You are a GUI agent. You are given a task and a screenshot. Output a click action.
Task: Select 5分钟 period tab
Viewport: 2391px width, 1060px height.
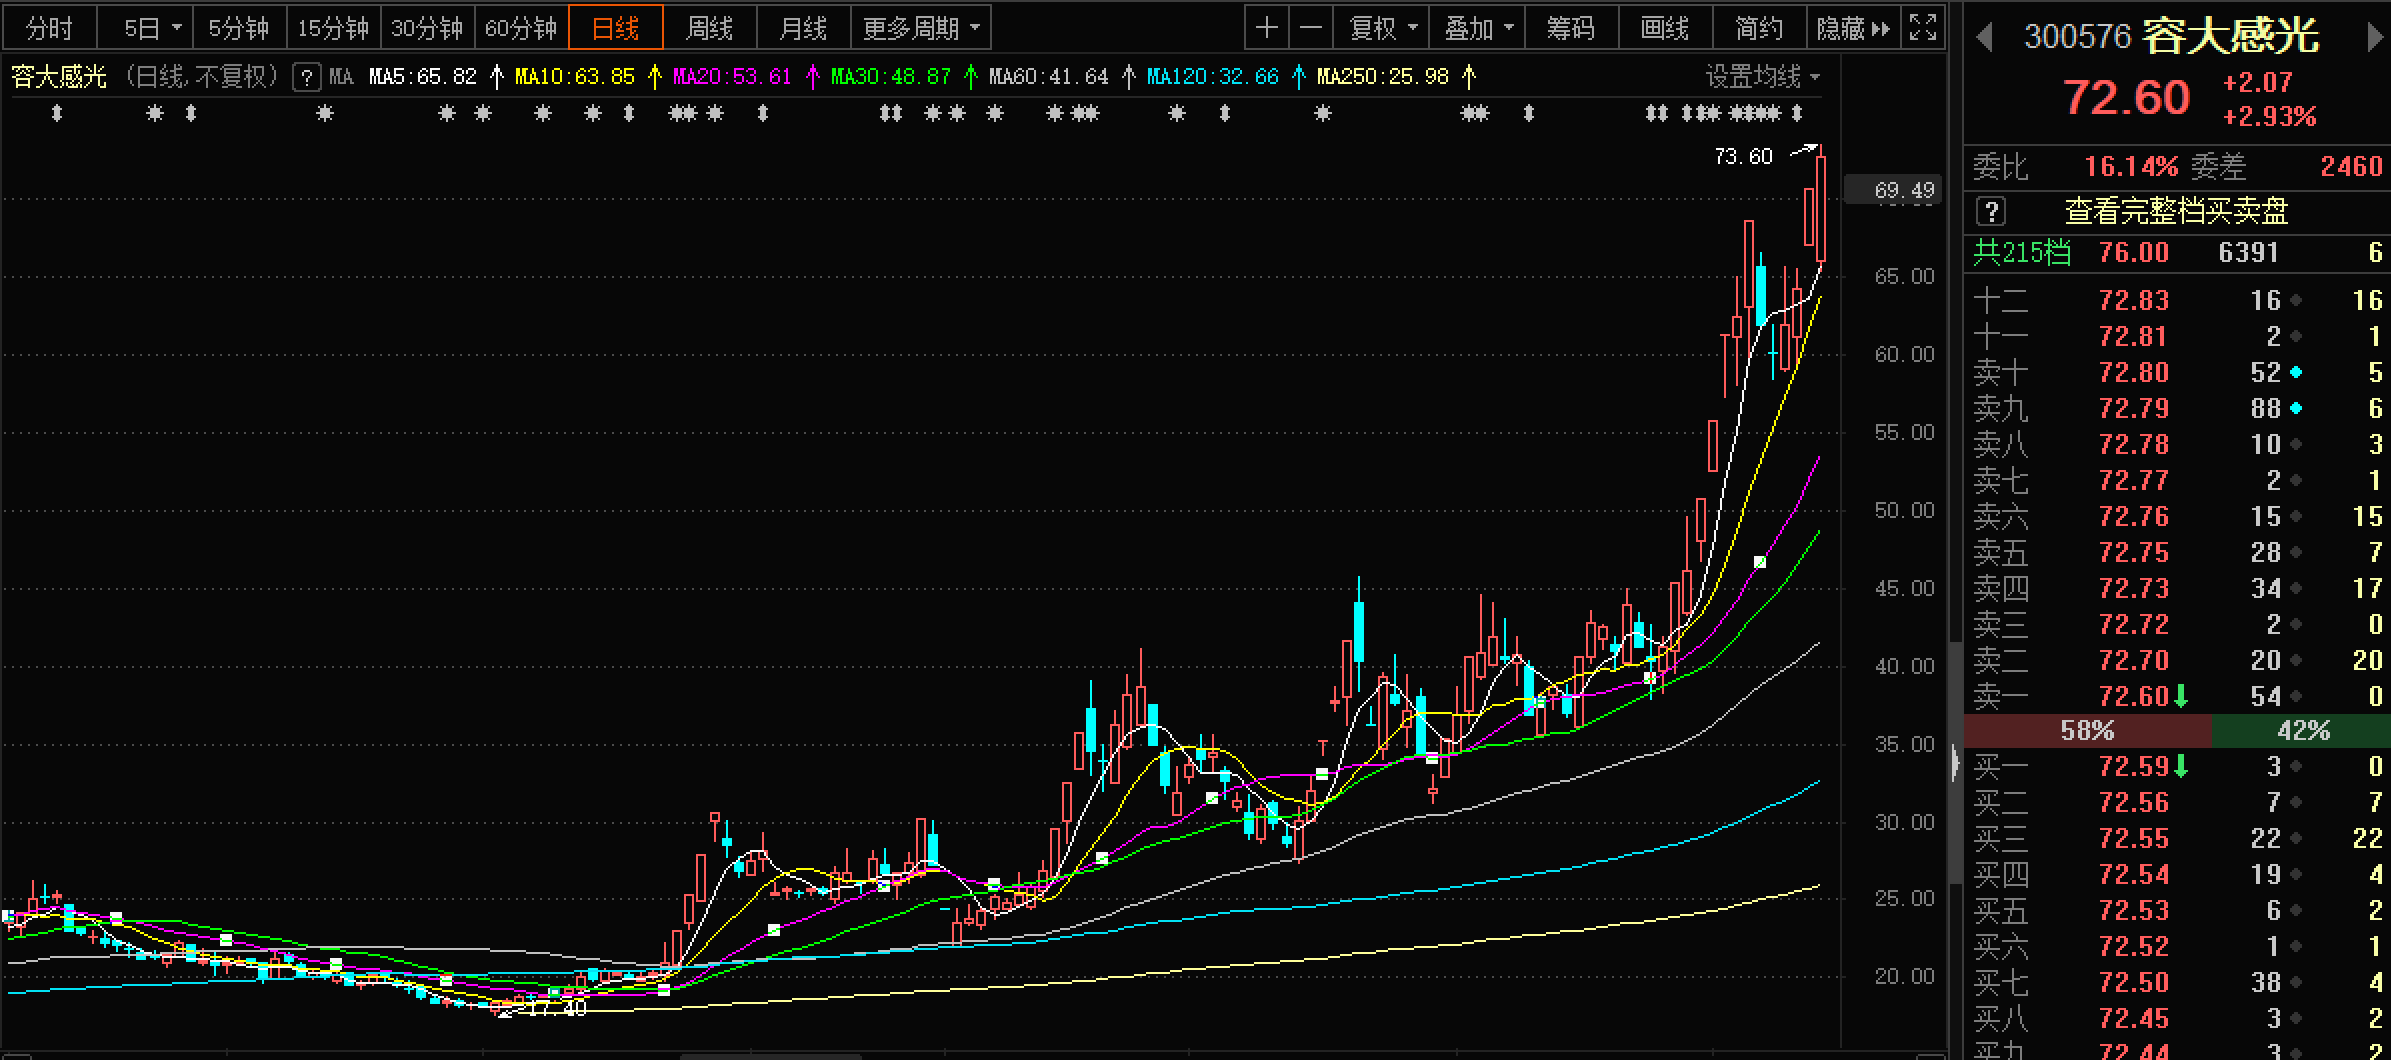[x=240, y=28]
